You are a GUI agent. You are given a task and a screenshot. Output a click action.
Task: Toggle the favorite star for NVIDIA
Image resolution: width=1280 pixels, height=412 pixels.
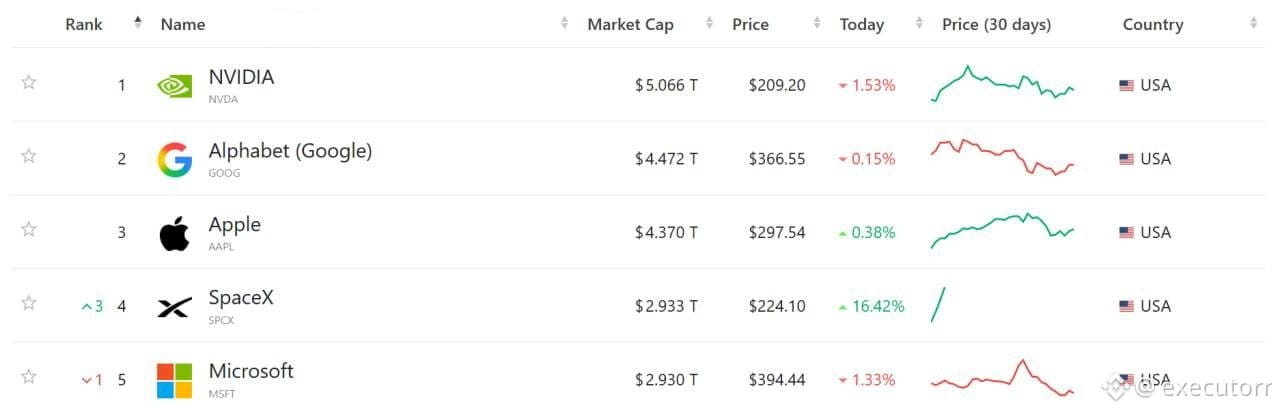tap(29, 83)
